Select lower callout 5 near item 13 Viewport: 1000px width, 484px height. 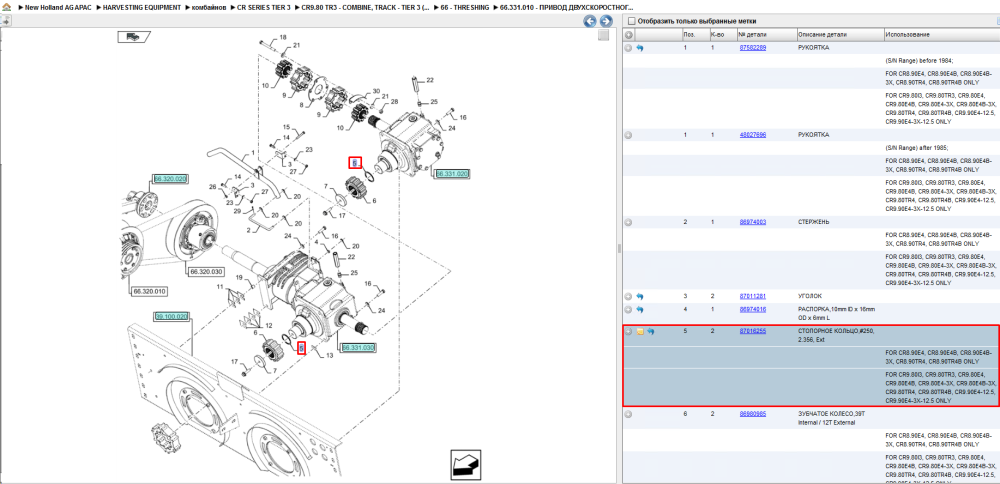pos(302,348)
